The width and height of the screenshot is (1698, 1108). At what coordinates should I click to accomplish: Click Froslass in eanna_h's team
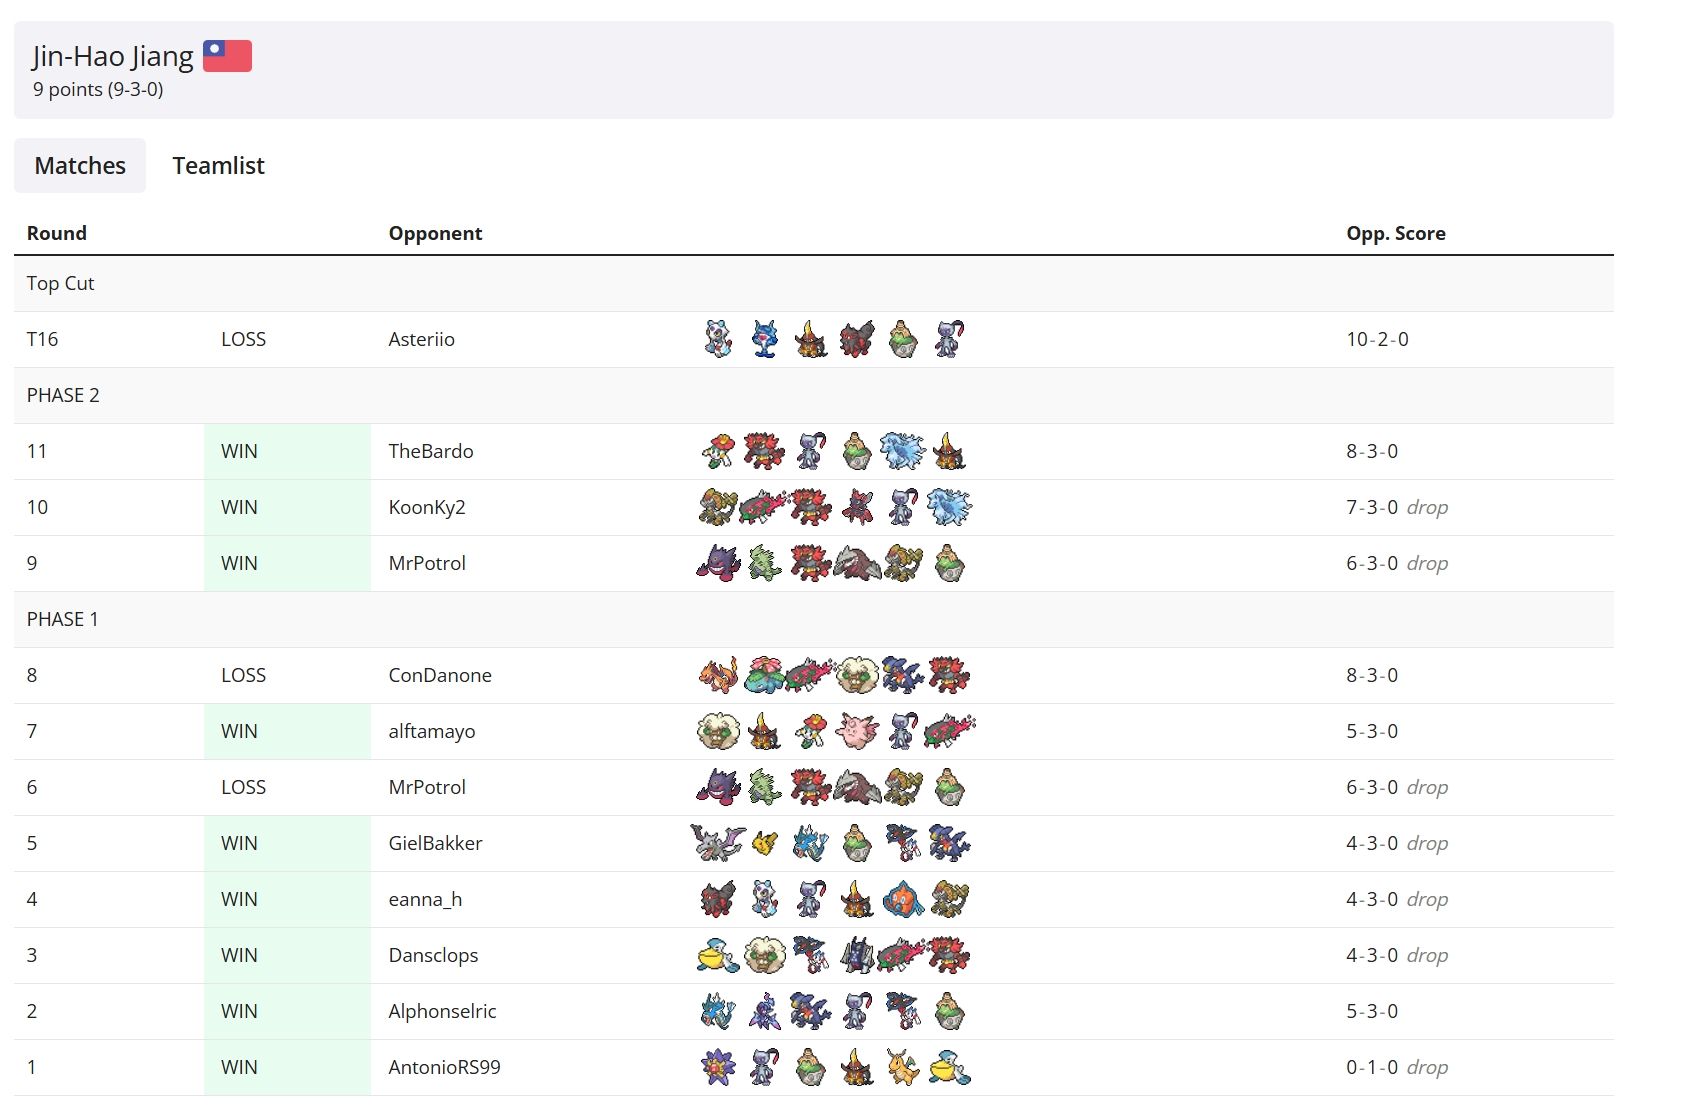click(x=764, y=899)
